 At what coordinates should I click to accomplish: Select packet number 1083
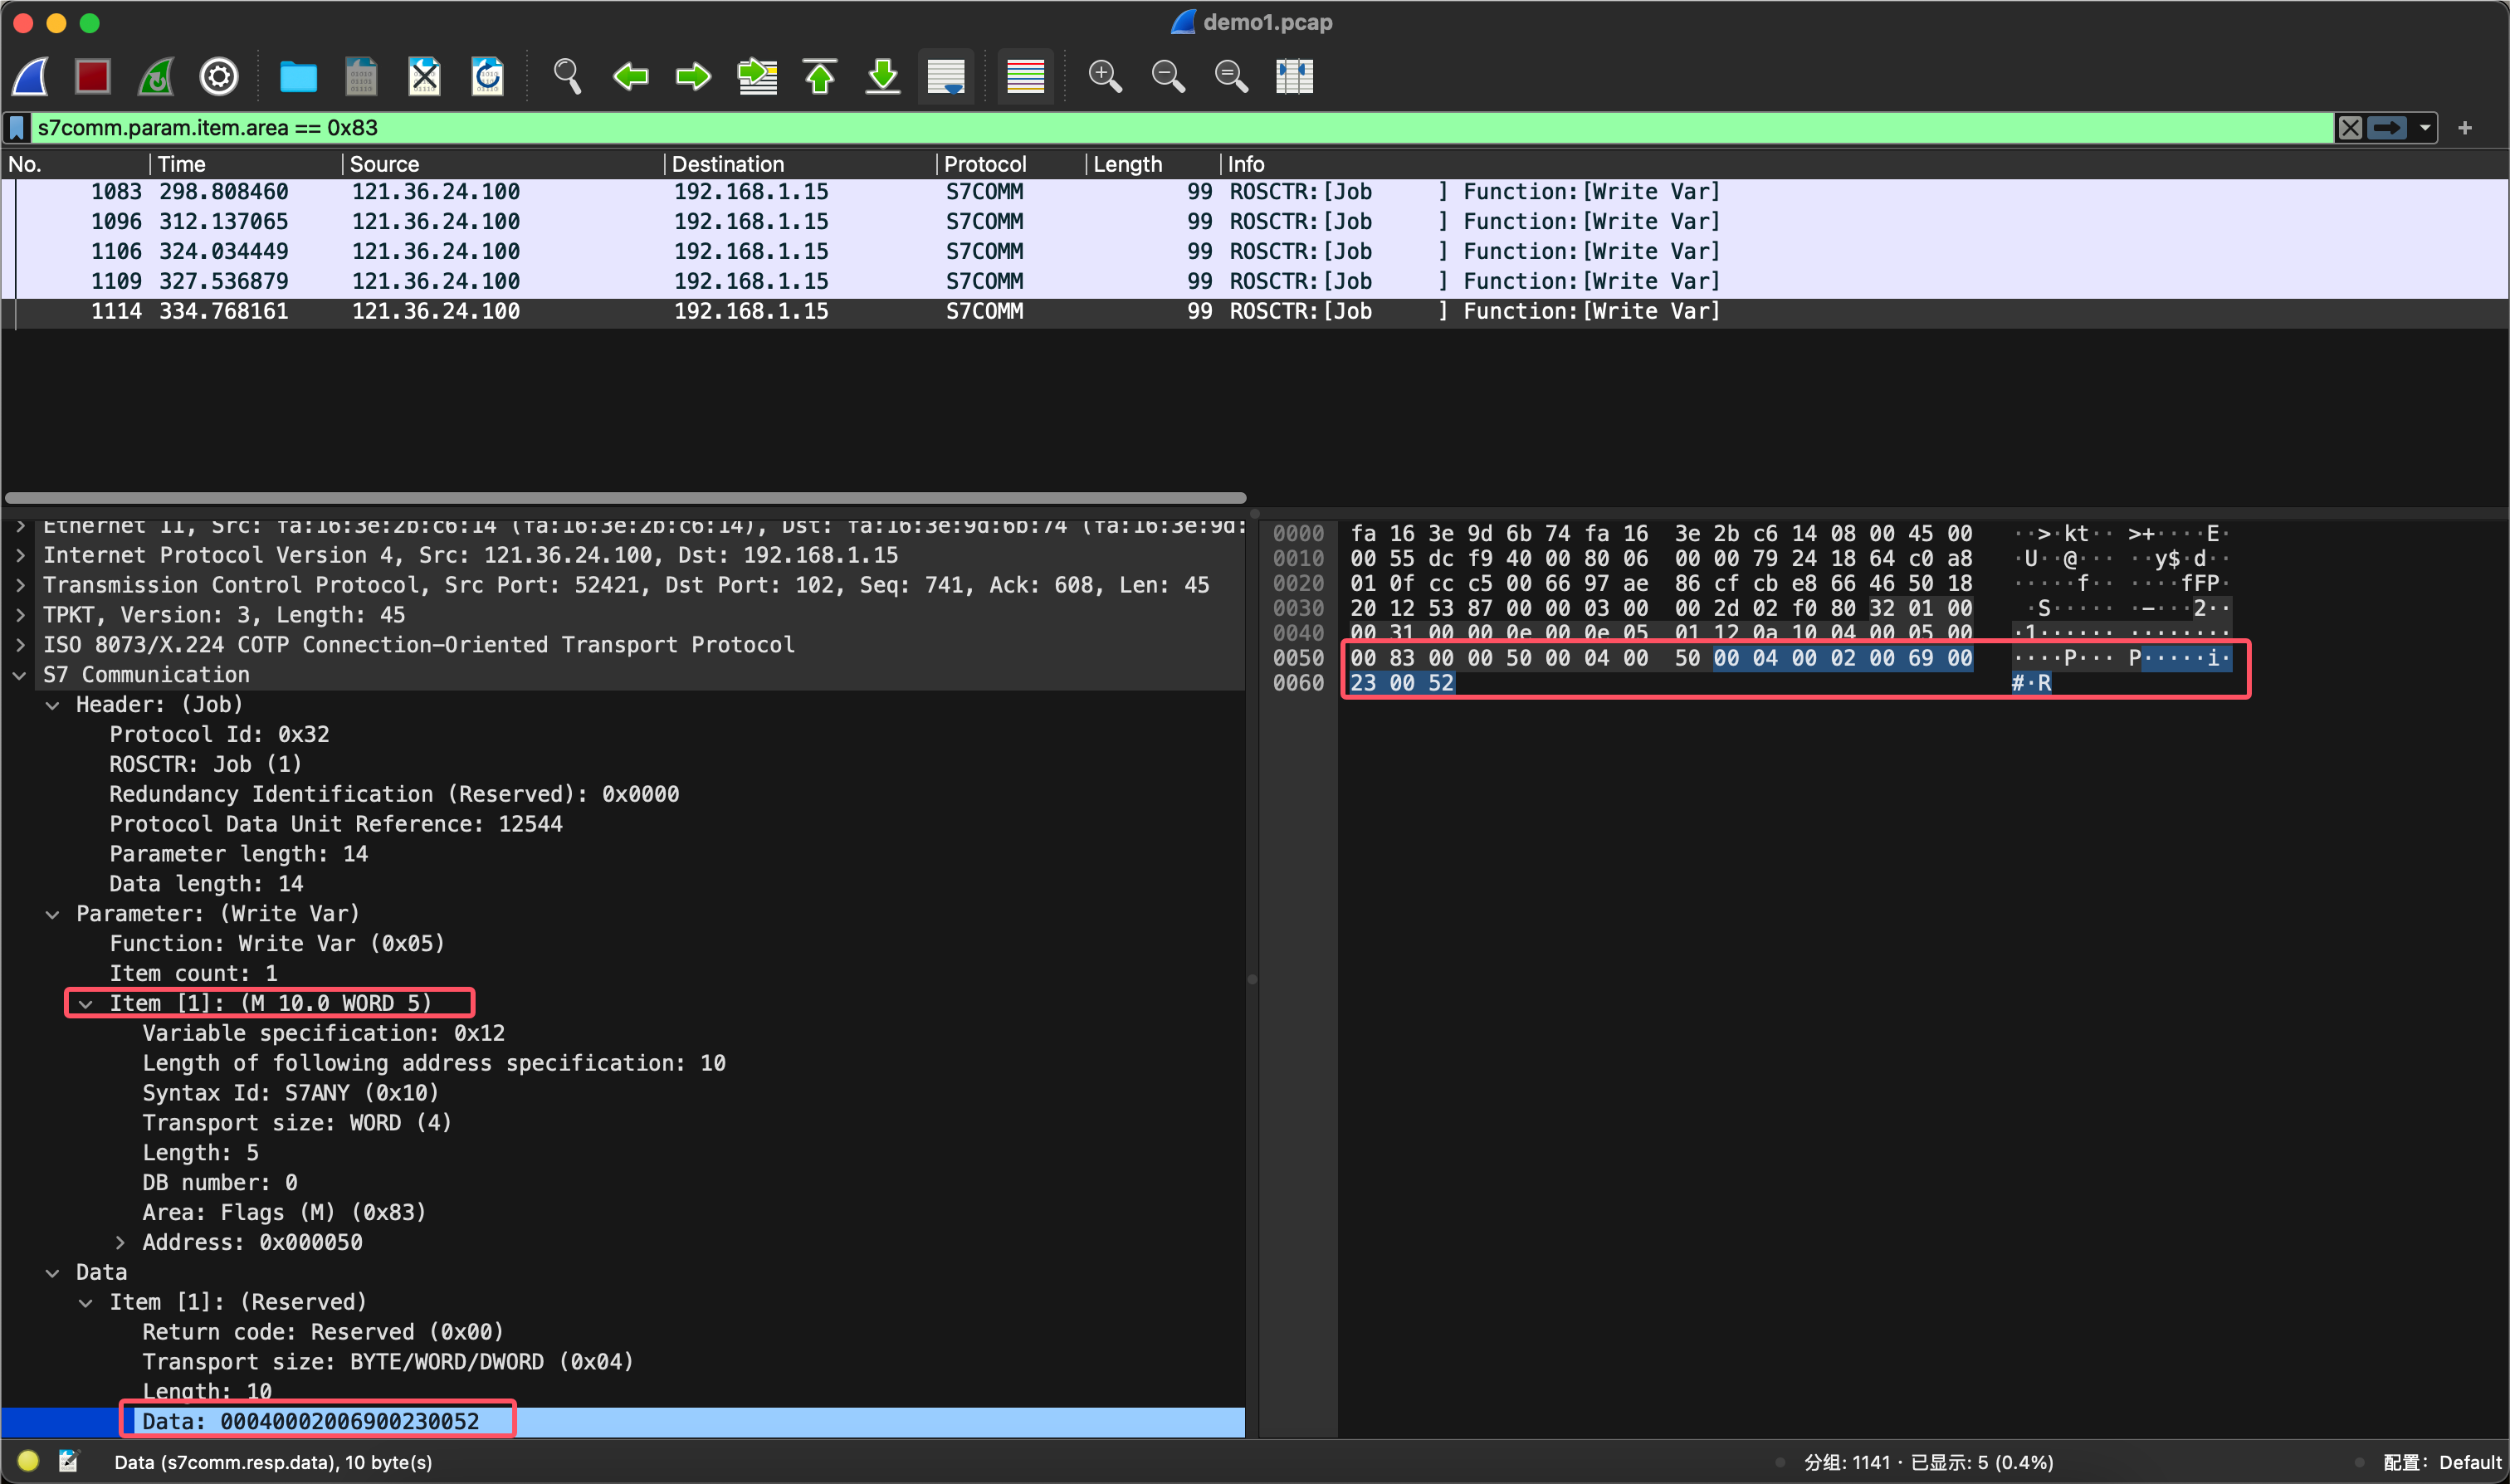click(x=1255, y=192)
